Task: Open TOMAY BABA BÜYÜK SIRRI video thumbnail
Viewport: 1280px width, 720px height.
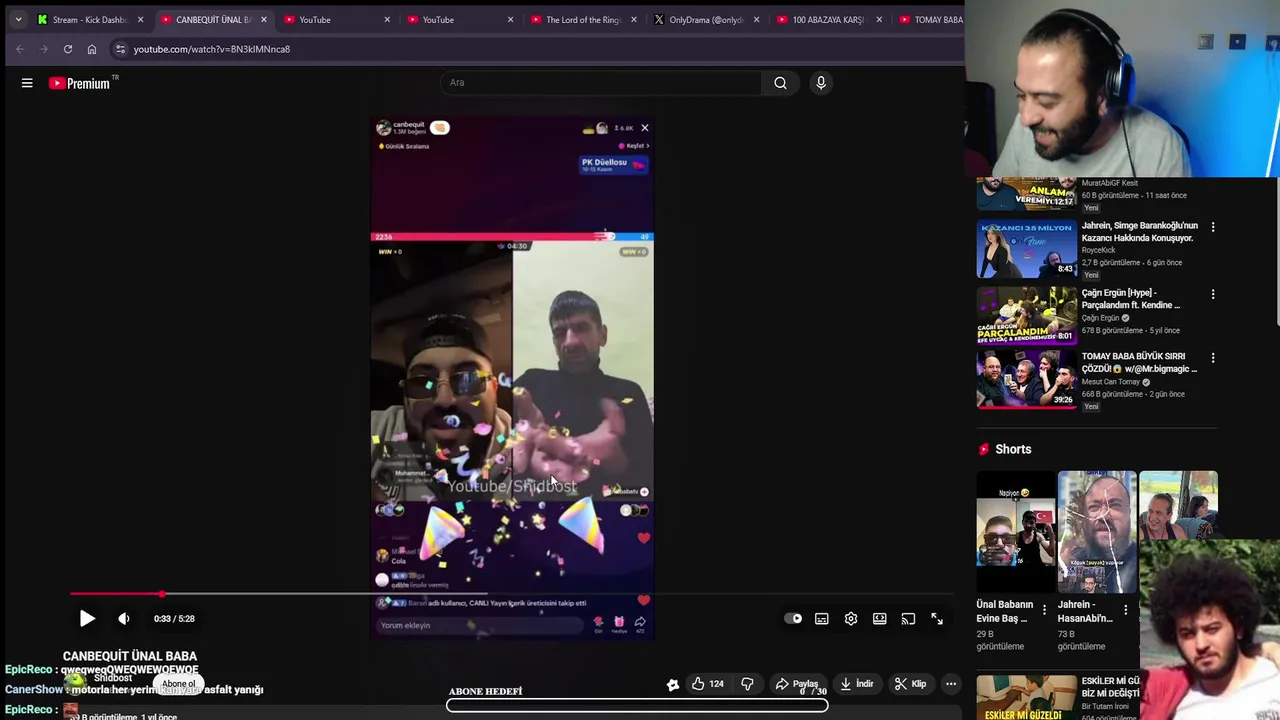Action: coord(1027,379)
